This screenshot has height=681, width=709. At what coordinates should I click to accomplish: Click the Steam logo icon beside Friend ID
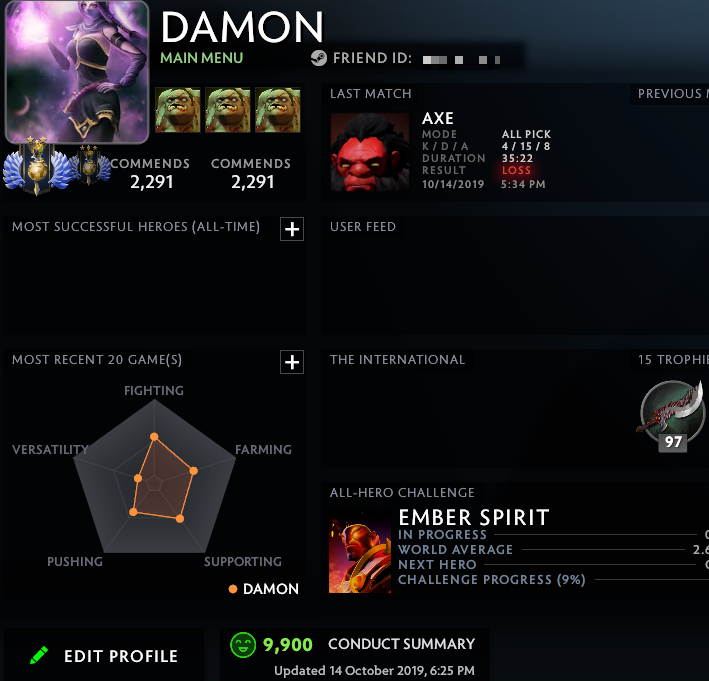pos(319,58)
